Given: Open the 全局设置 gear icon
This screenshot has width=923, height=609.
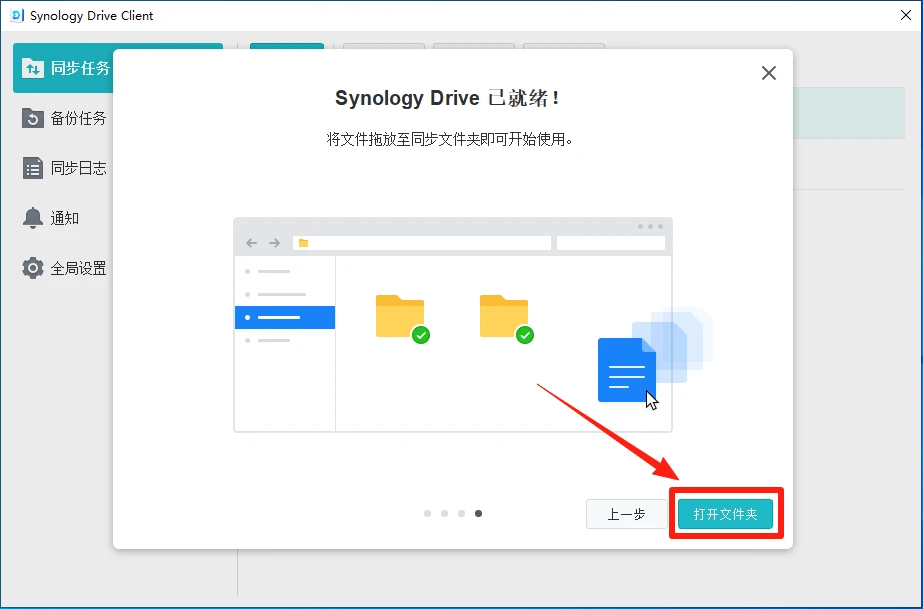Looking at the screenshot, I should pos(32,268).
